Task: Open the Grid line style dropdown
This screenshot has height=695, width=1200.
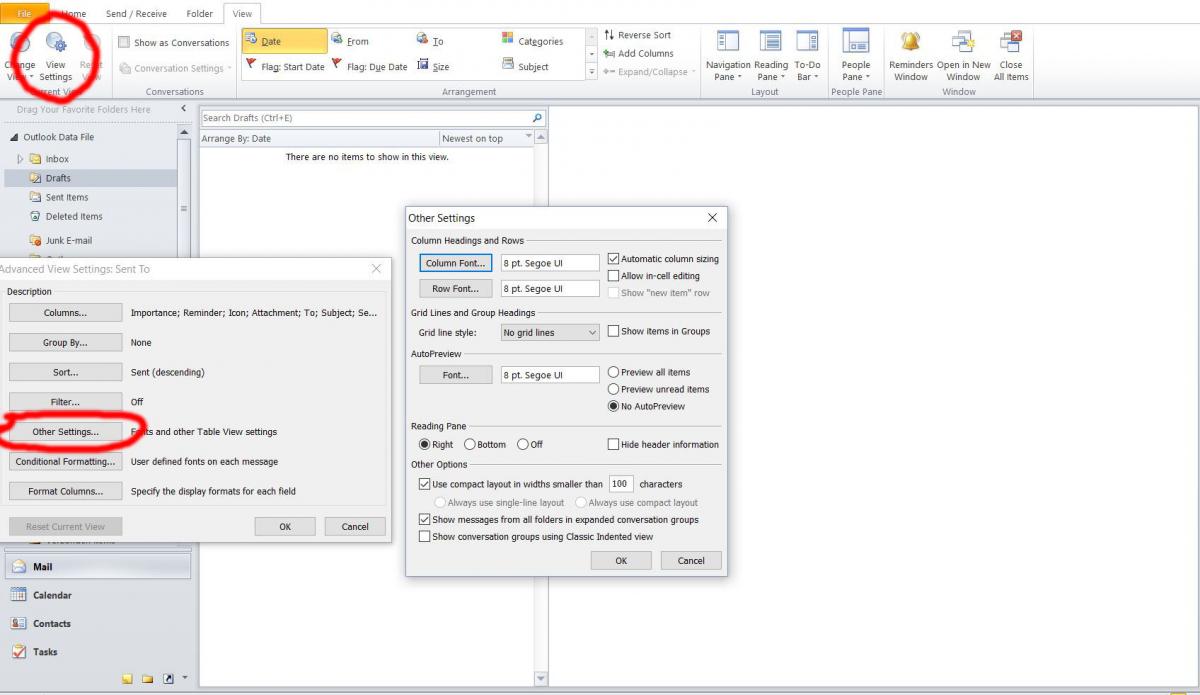Action: click(x=550, y=332)
